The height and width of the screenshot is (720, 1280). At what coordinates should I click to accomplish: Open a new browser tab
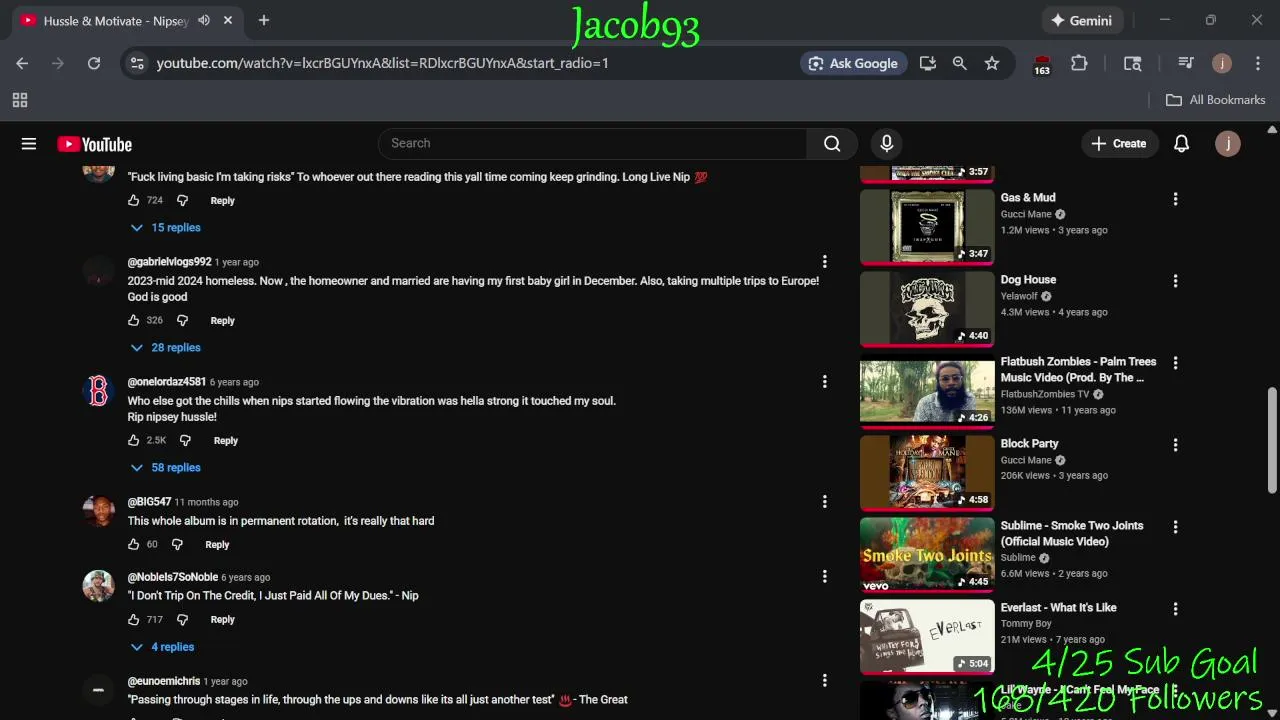click(264, 20)
